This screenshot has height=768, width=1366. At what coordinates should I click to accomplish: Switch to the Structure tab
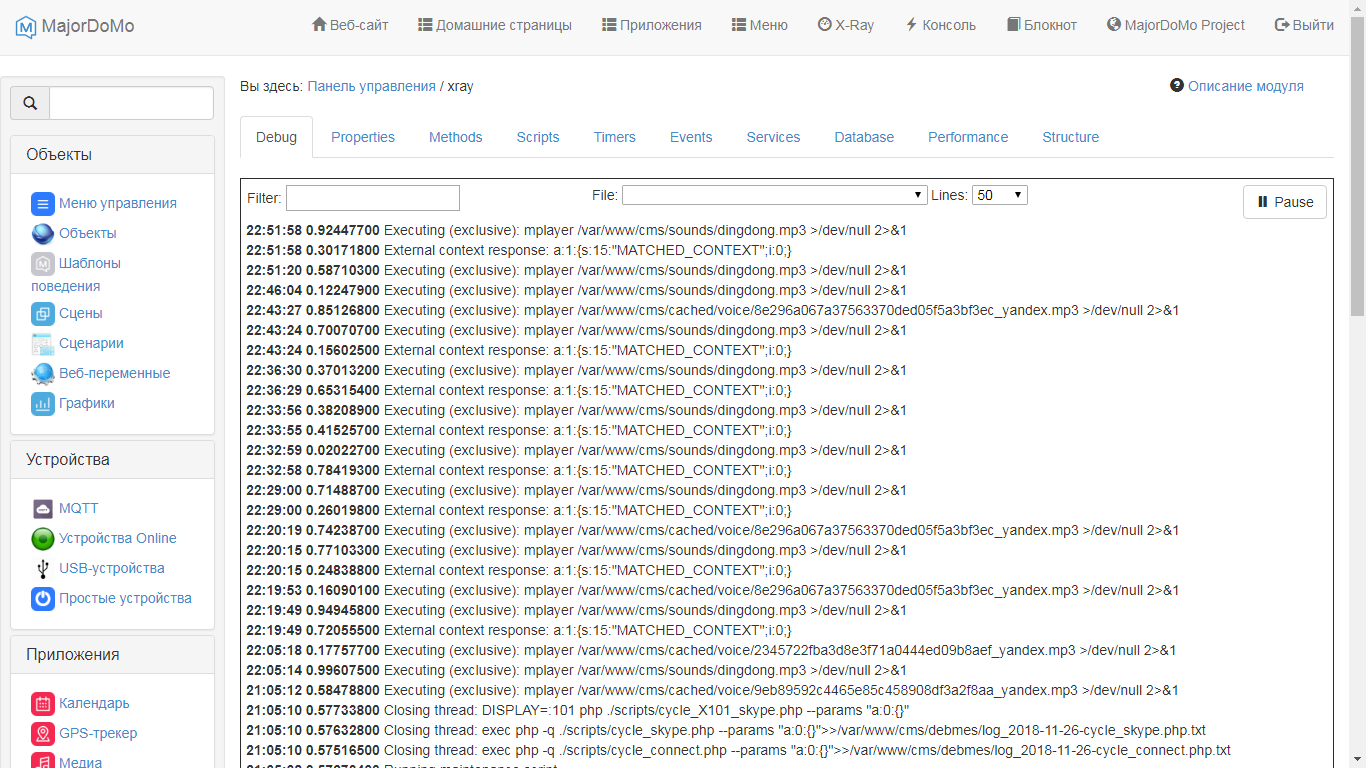[1071, 137]
